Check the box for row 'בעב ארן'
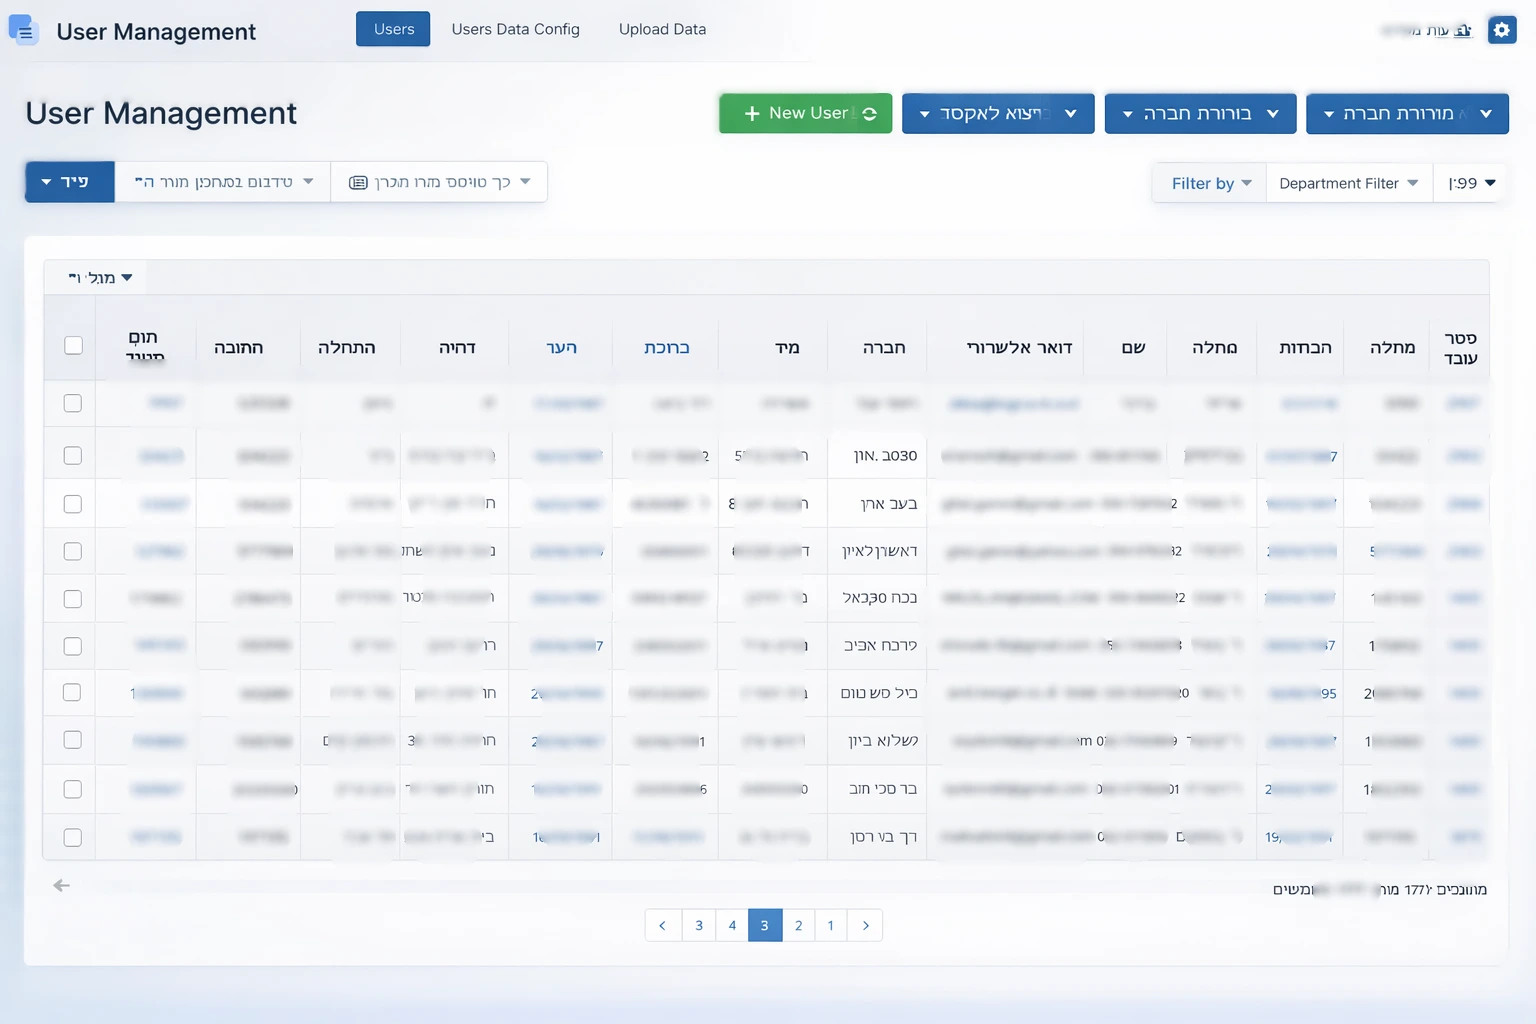The height and width of the screenshot is (1024, 1536). pyautogui.click(x=73, y=503)
